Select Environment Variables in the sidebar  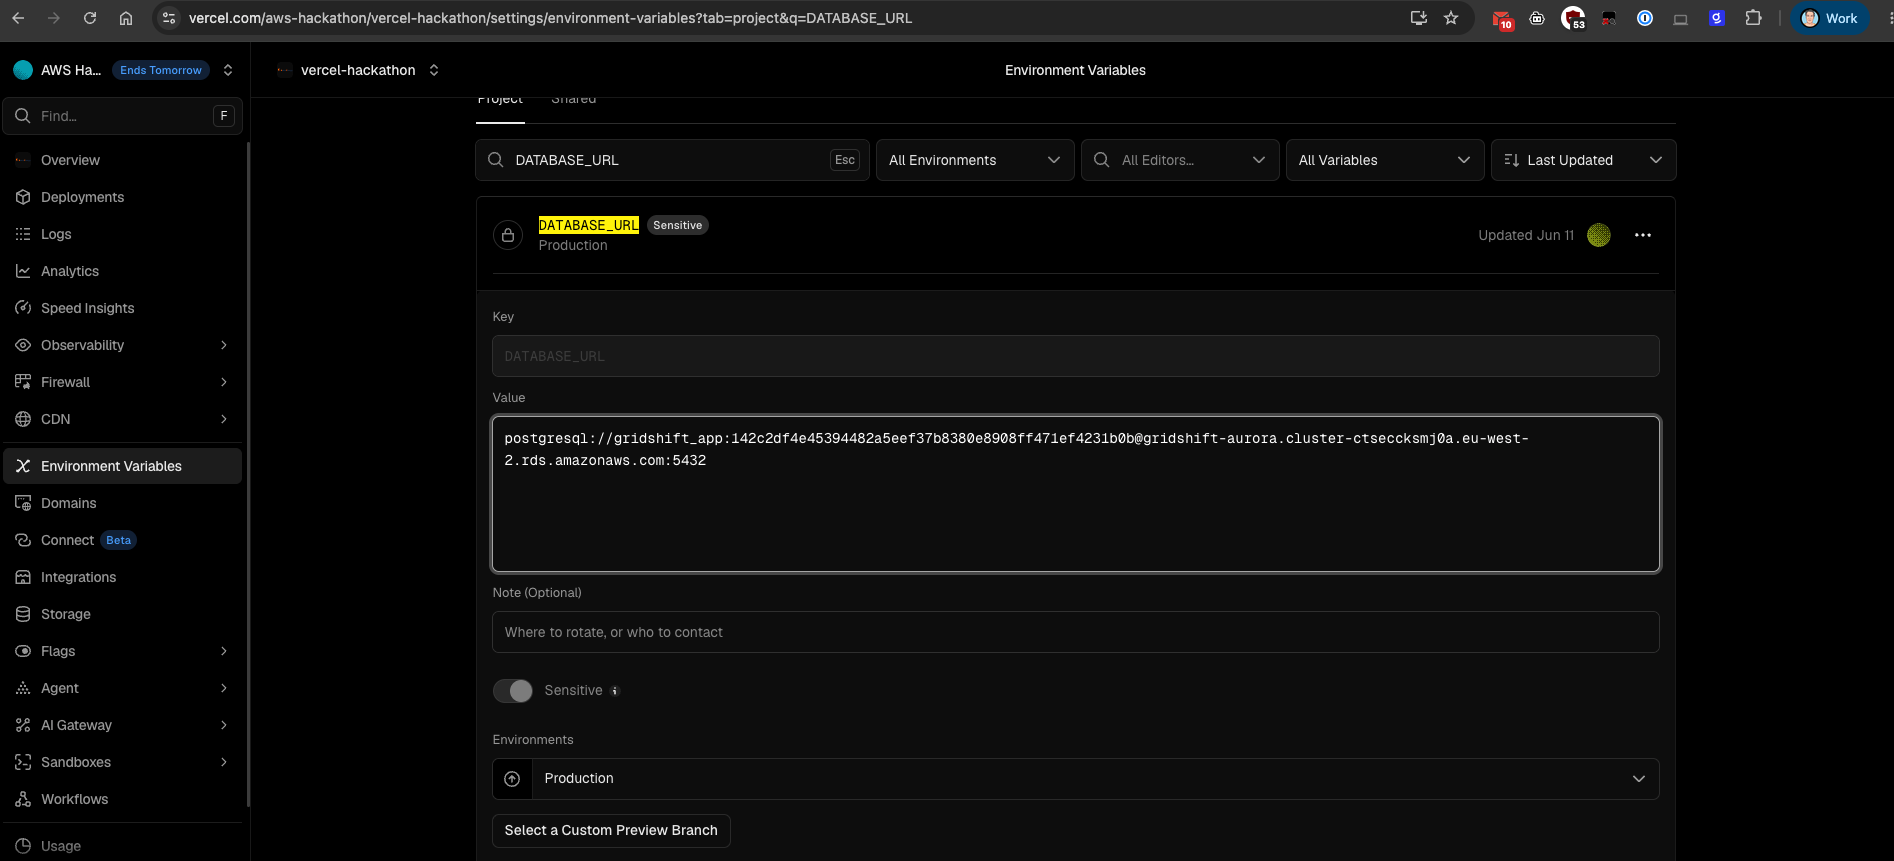point(123,466)
